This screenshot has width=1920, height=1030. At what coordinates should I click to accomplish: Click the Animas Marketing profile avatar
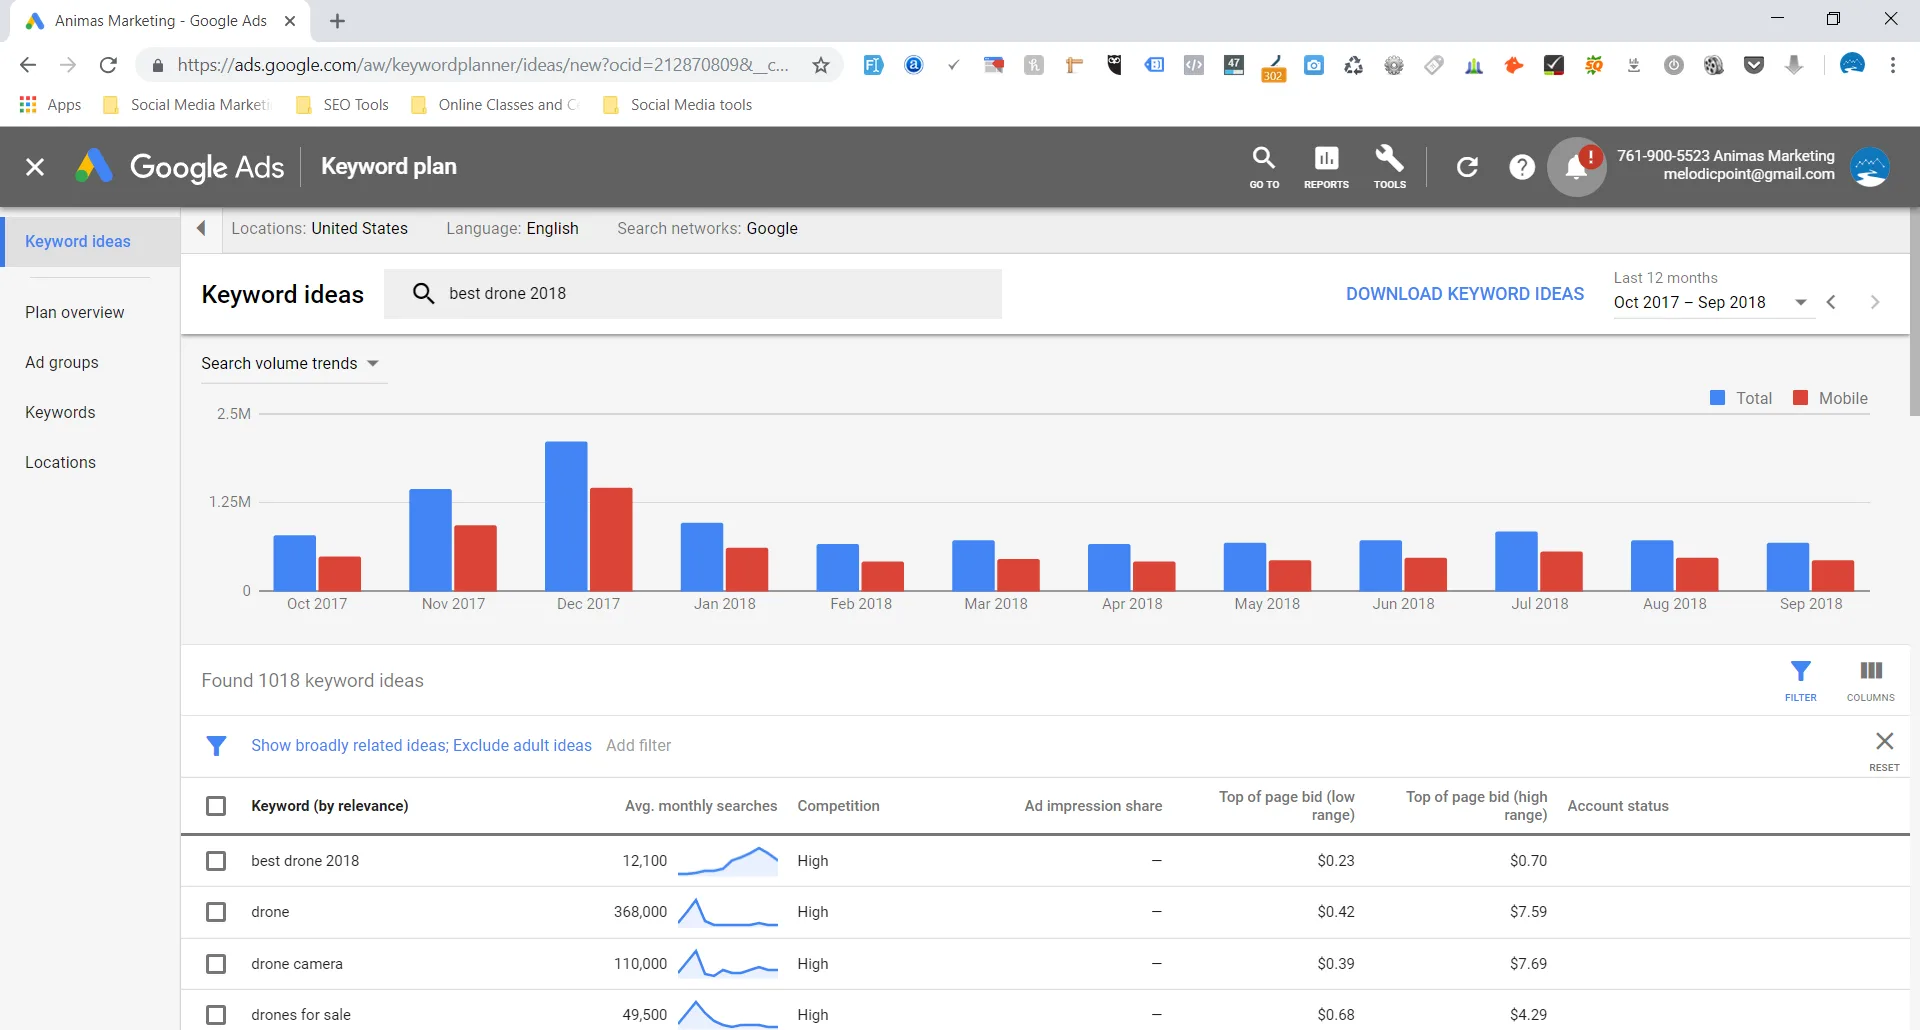(x=1871, y=166)
